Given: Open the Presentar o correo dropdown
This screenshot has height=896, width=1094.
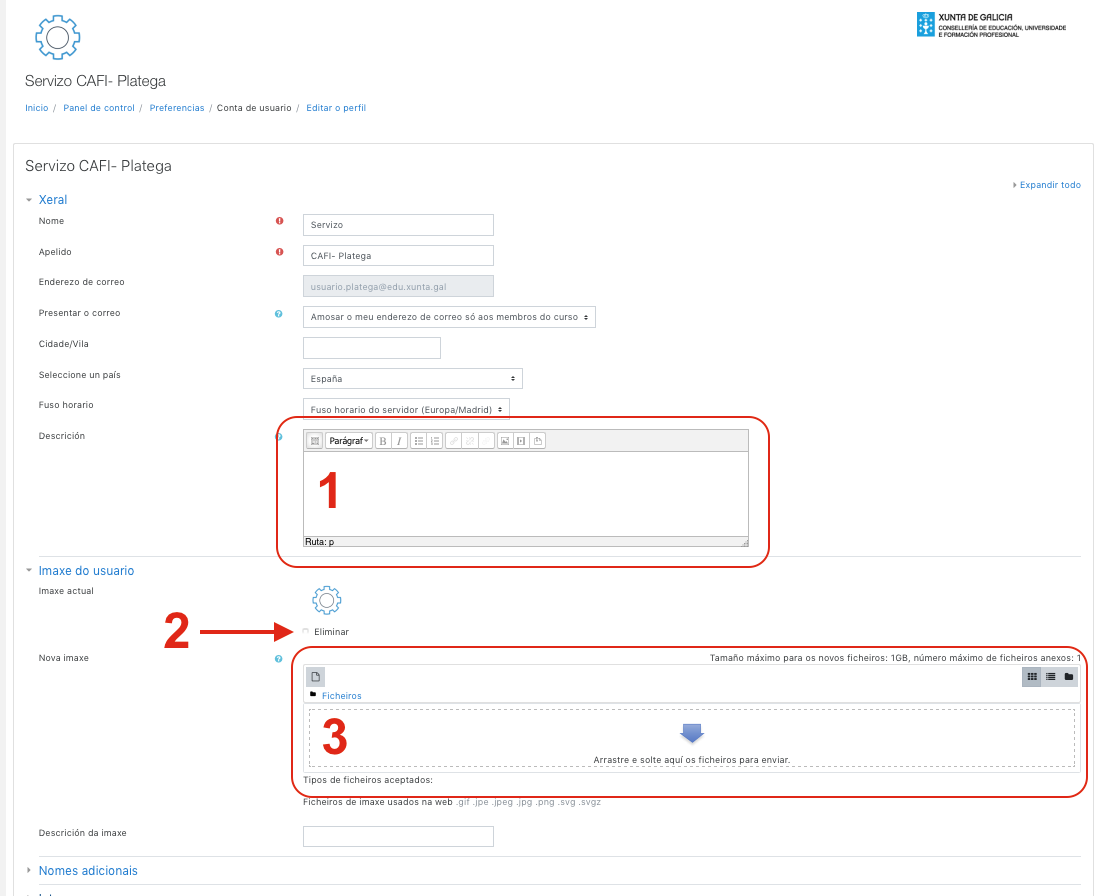Looking at the screenshot, I should pyautogui.click(x=449, y=317).
